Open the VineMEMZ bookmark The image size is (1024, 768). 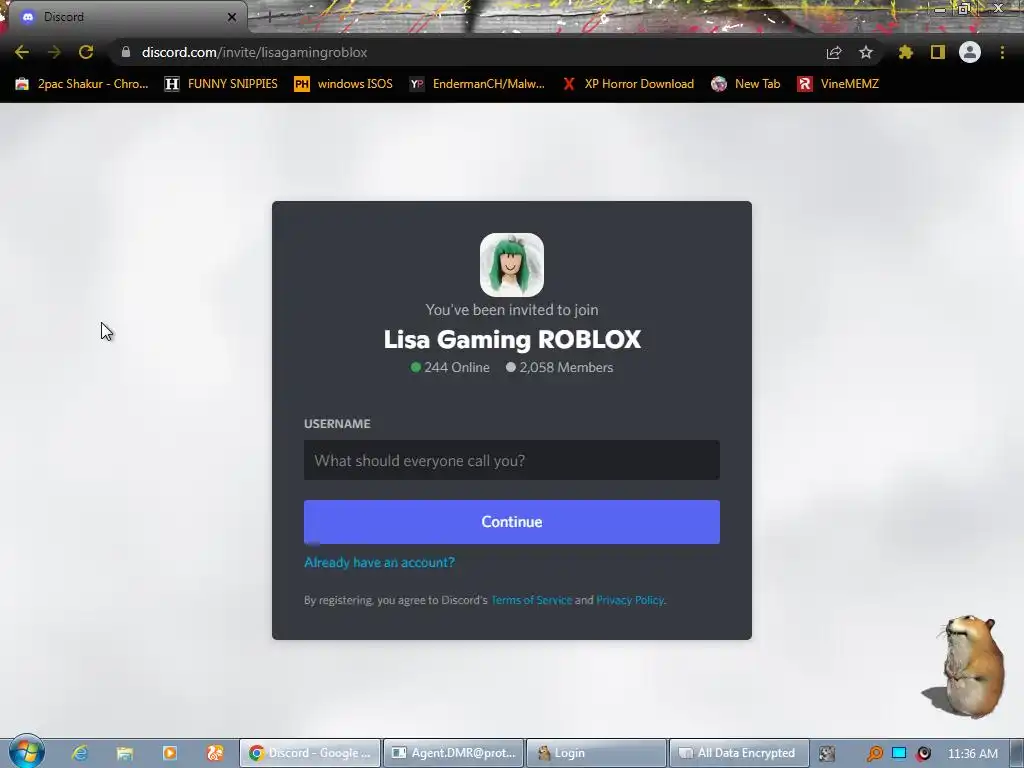(x=839, y=84)
